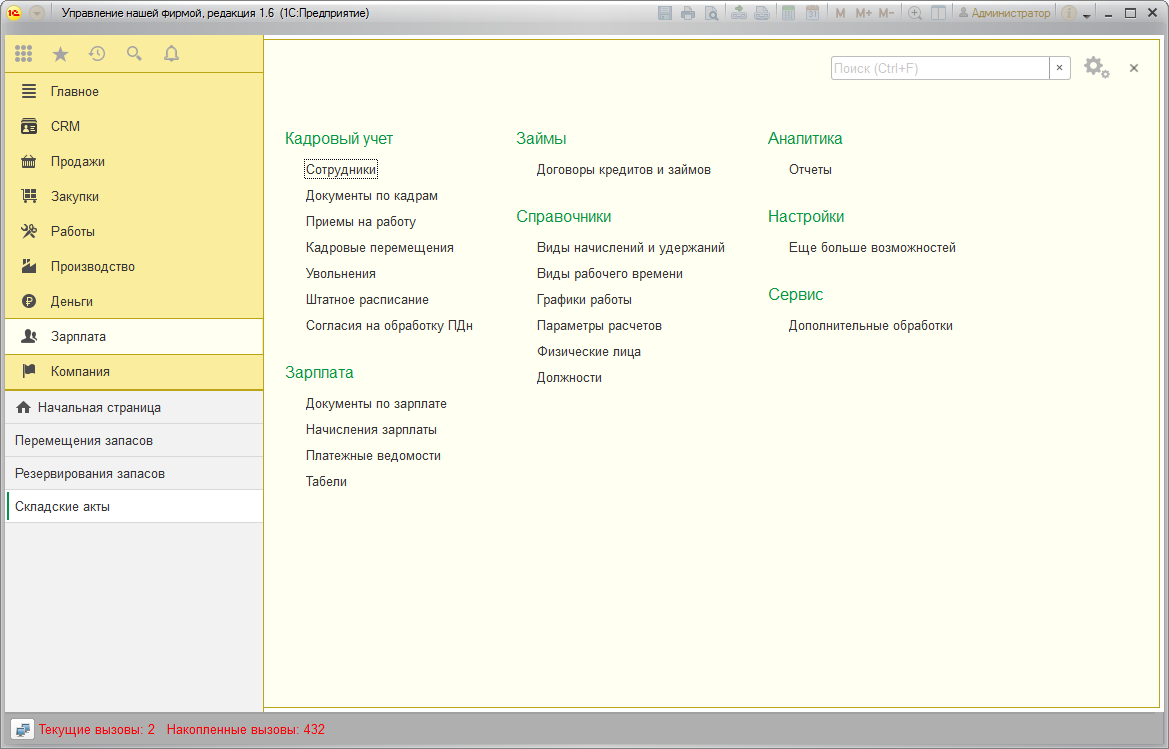The image size is (1169, 749).
Task: Open the calendar icon
Action: point(812,13)
